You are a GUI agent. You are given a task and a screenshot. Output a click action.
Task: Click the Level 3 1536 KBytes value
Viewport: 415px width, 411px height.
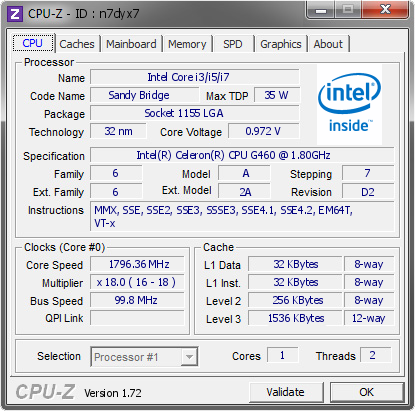click(x=295, y=318)
